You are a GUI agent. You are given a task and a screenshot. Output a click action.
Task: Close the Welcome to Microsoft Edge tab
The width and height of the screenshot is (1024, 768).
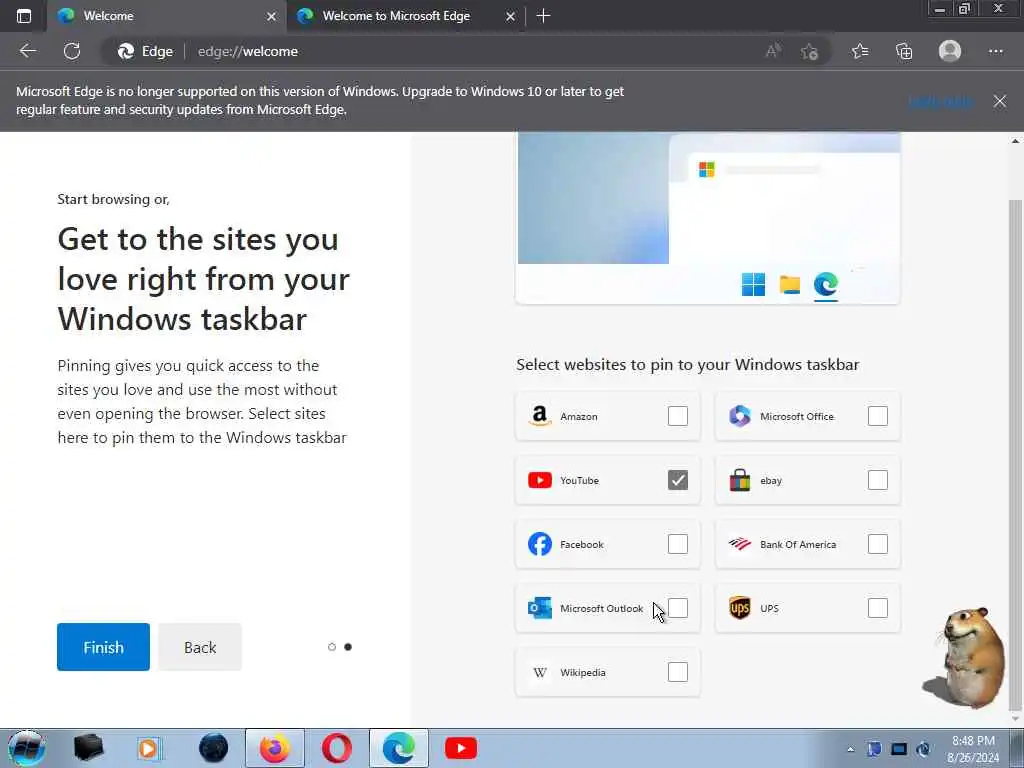511,16
